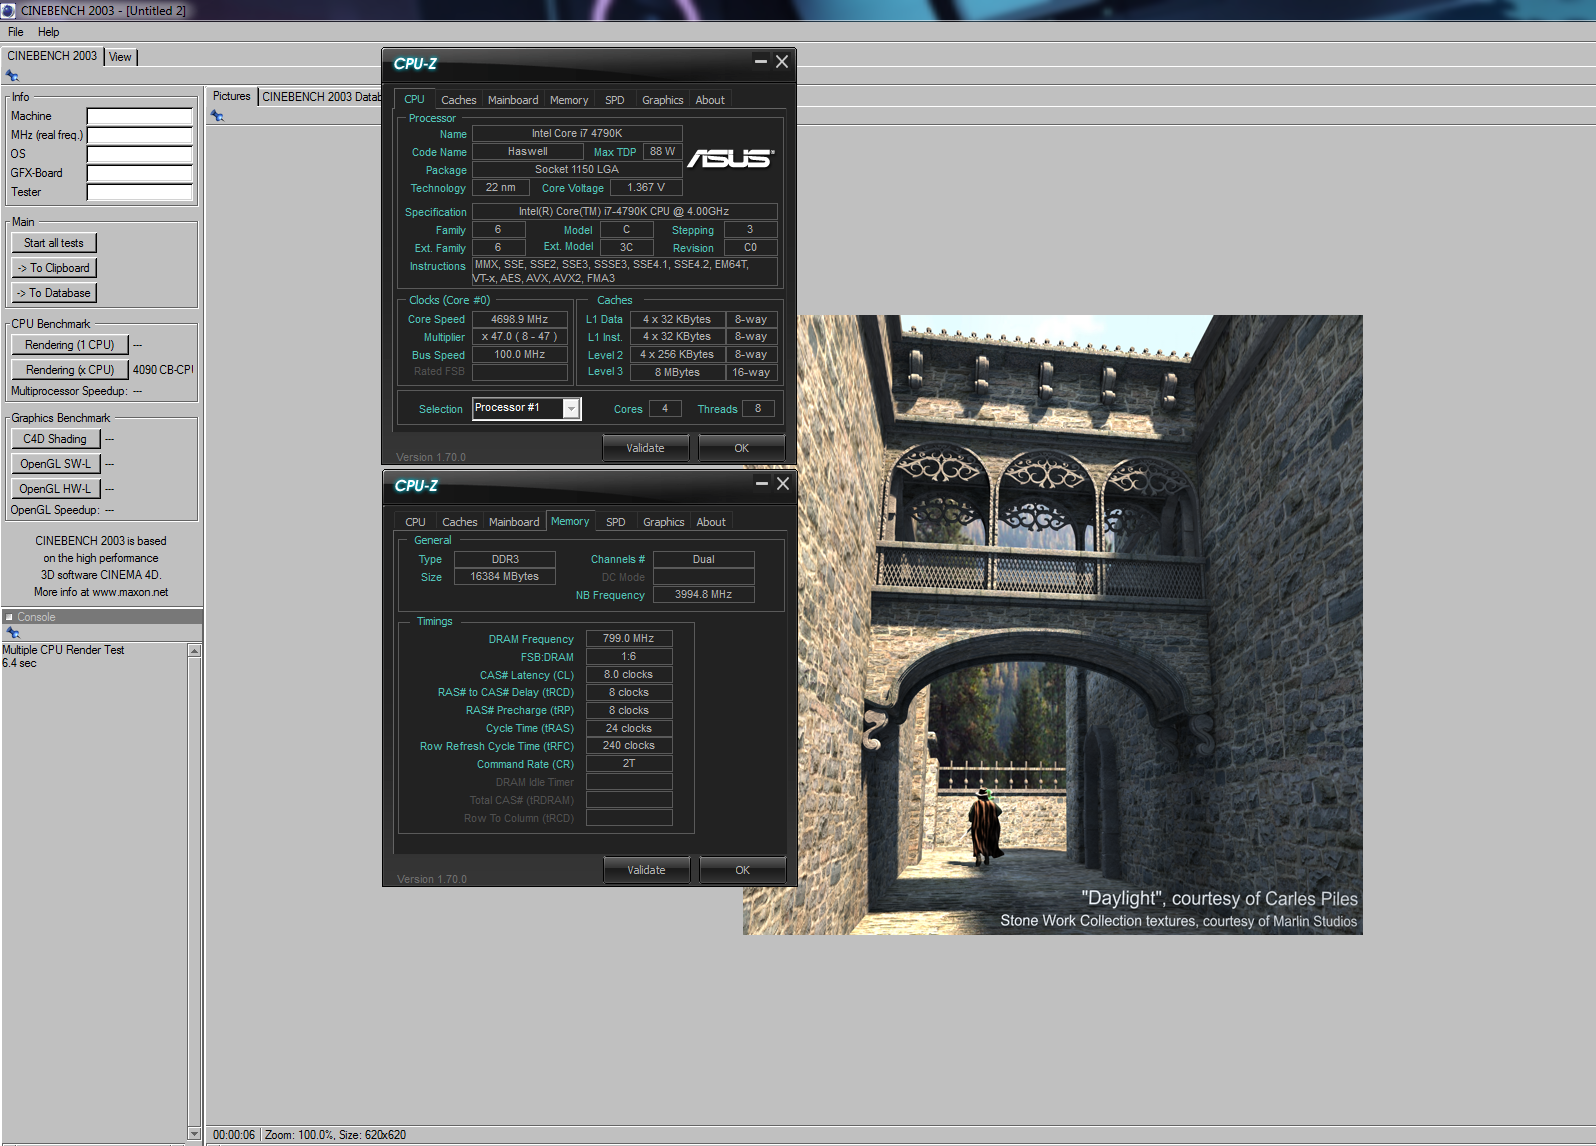The height and width of the screenshot is (1146, 1596).
Task: Minimize the upper CPU-Z window
Action: tap(760, 62)
